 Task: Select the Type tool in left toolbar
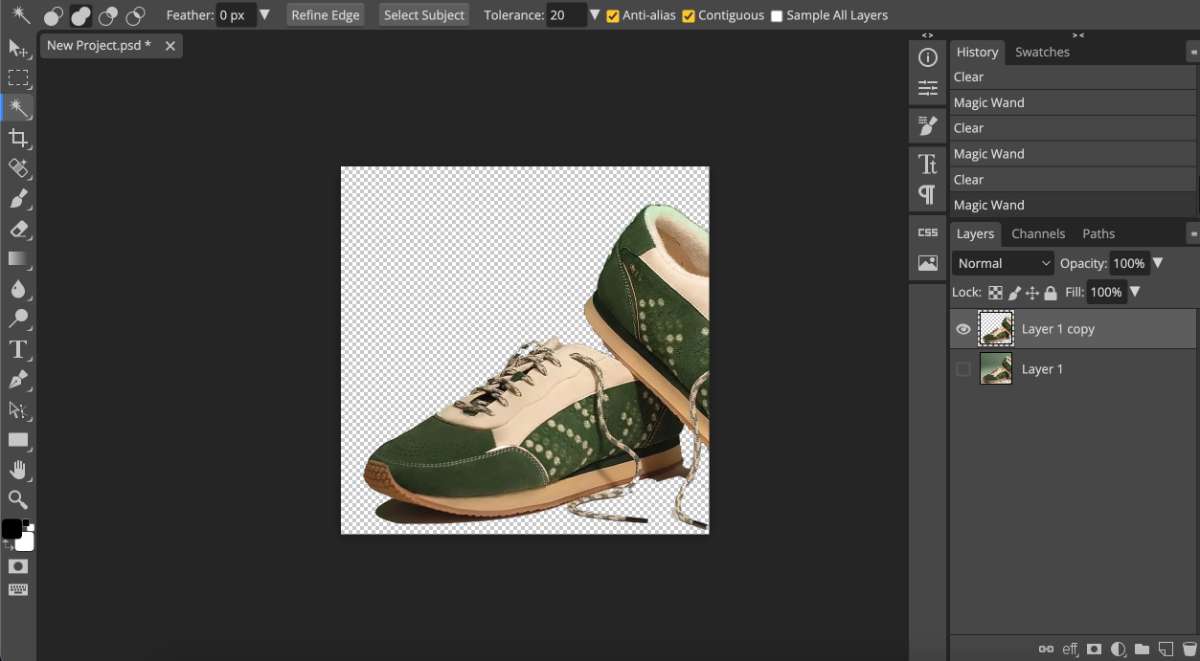tap(18, 349)
